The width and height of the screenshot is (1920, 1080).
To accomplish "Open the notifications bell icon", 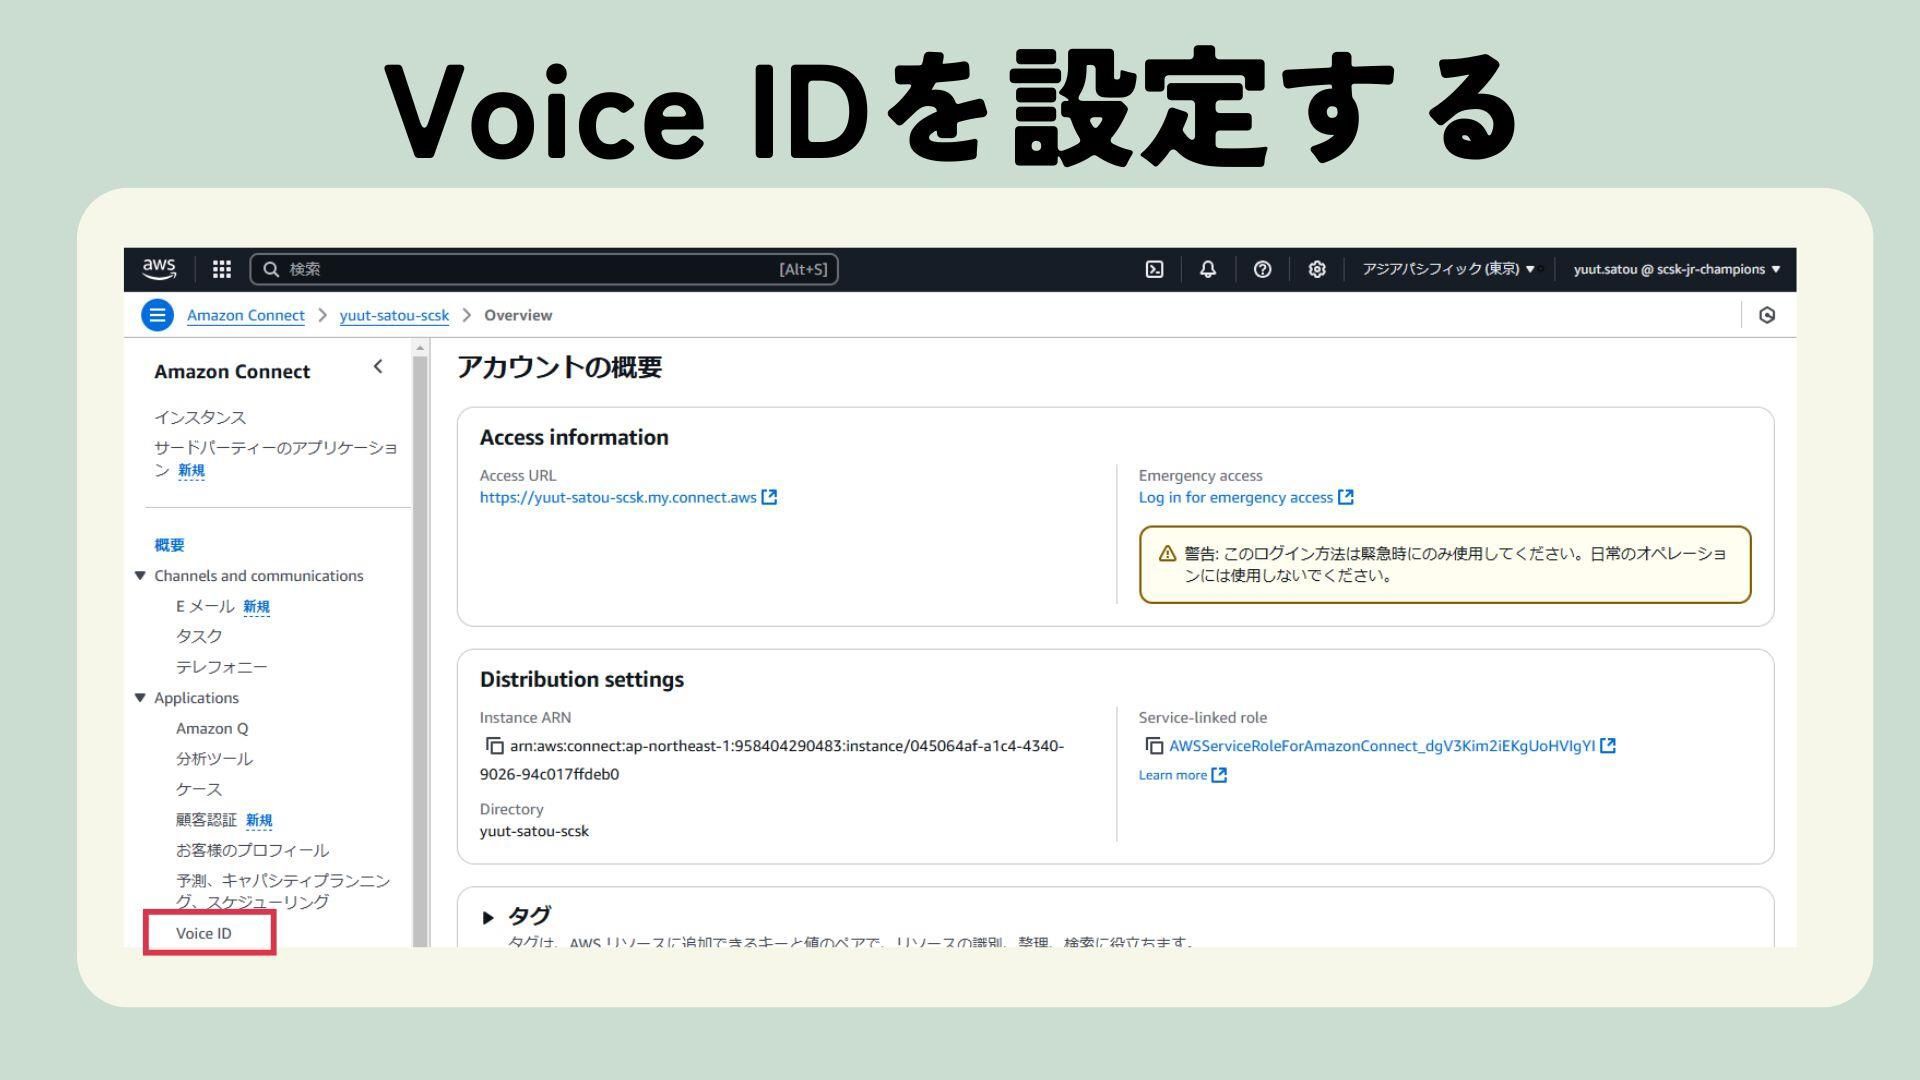I will [x=1208, y=269].
